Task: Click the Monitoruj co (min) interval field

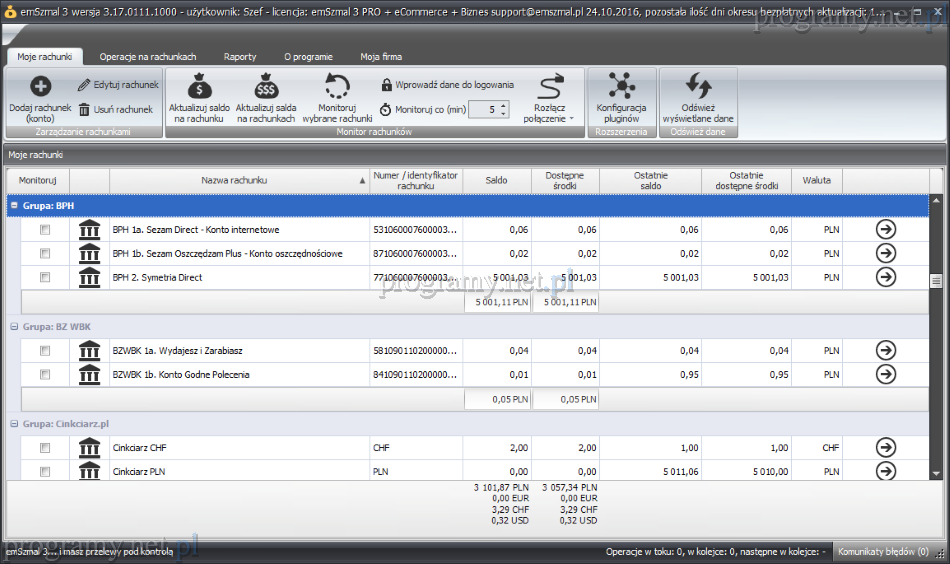Action: click(482, 109)
